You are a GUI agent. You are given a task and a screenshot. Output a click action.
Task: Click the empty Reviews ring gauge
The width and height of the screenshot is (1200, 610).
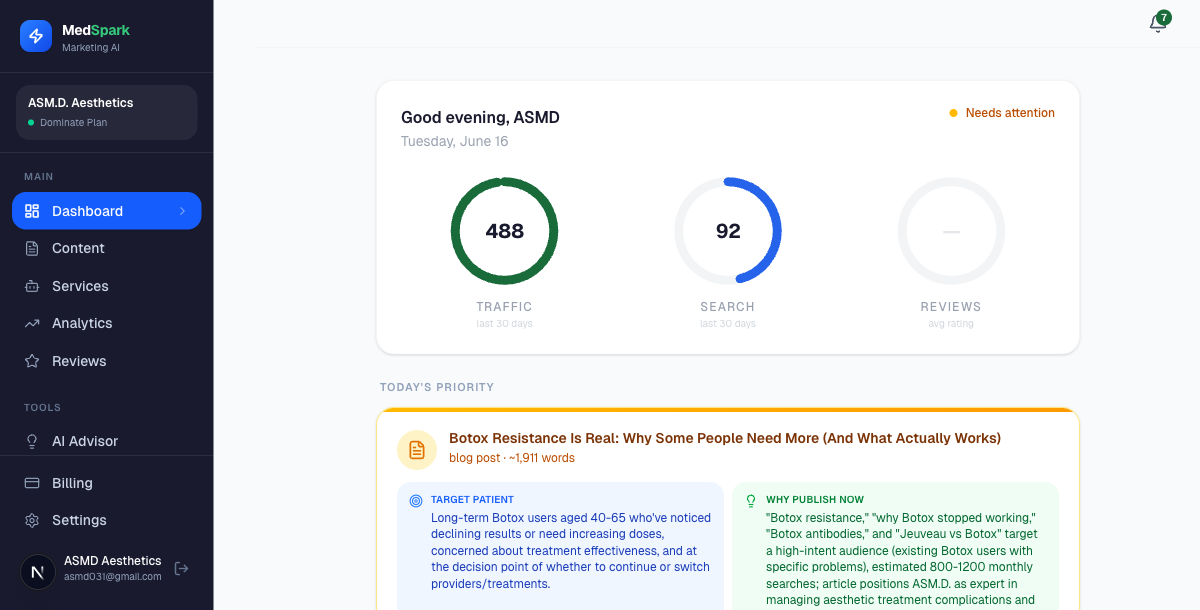(x=951, y=231)
